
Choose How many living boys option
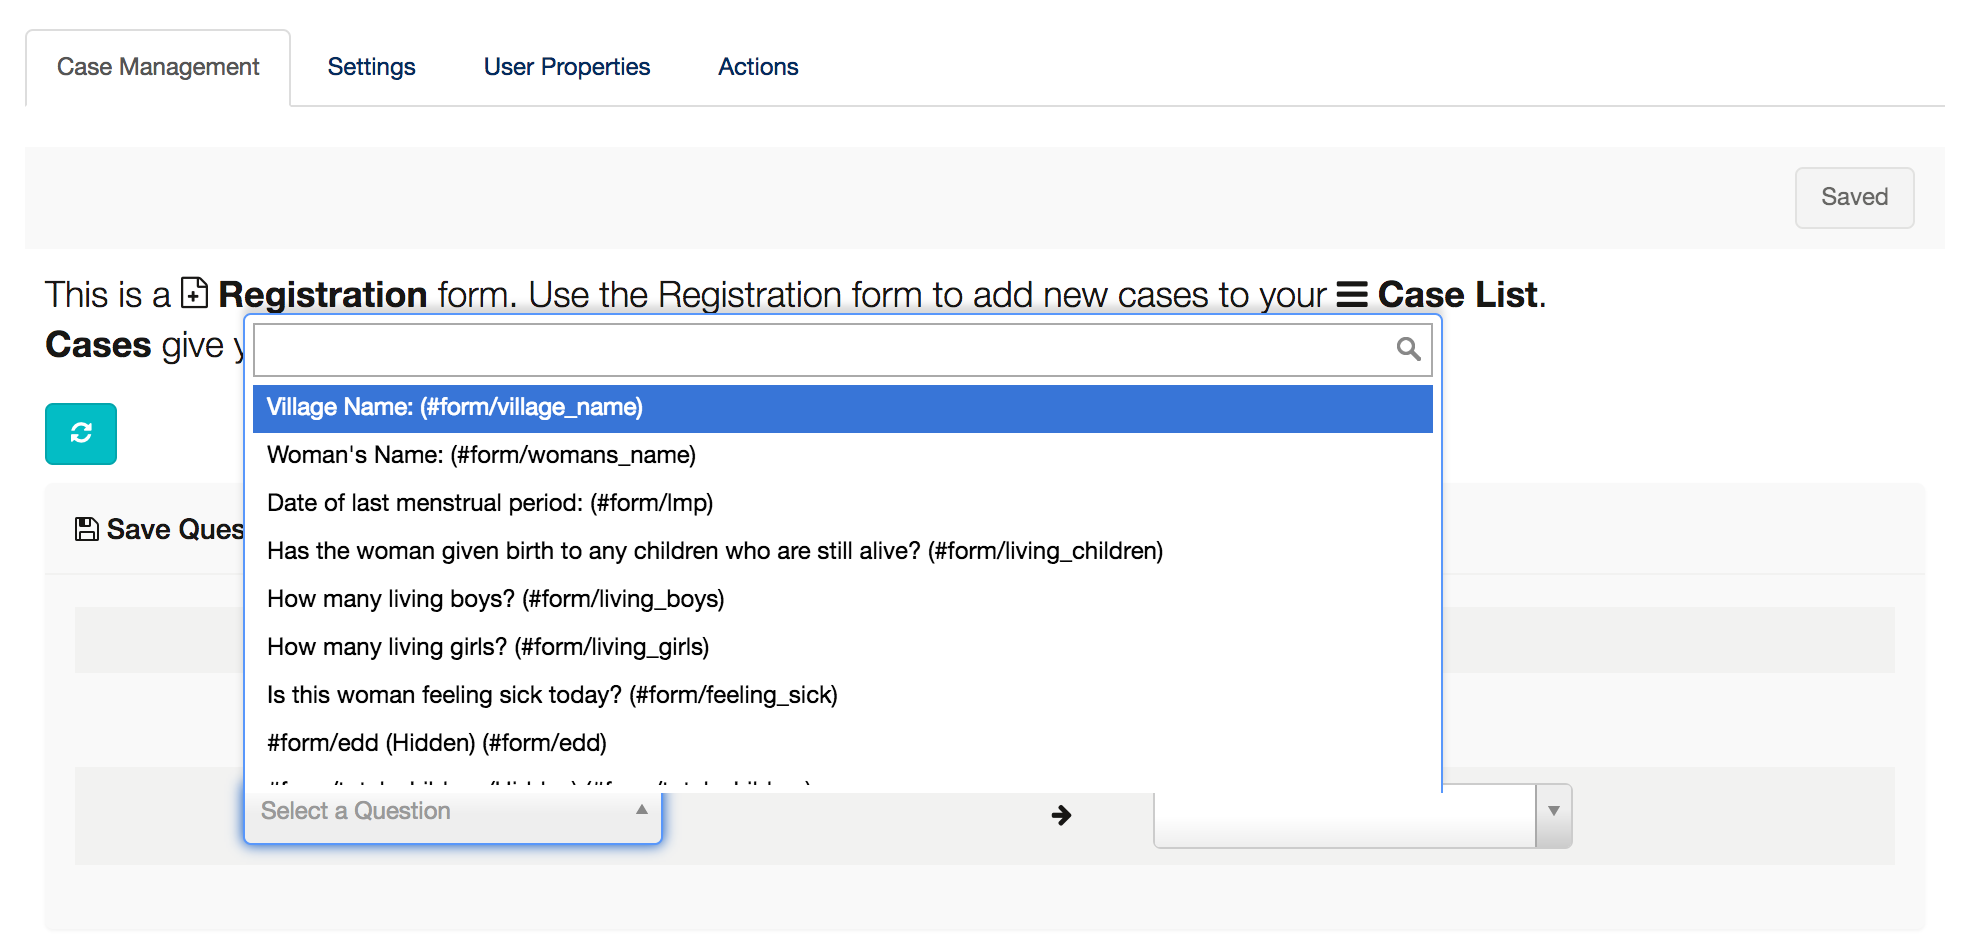pos(842,599)
